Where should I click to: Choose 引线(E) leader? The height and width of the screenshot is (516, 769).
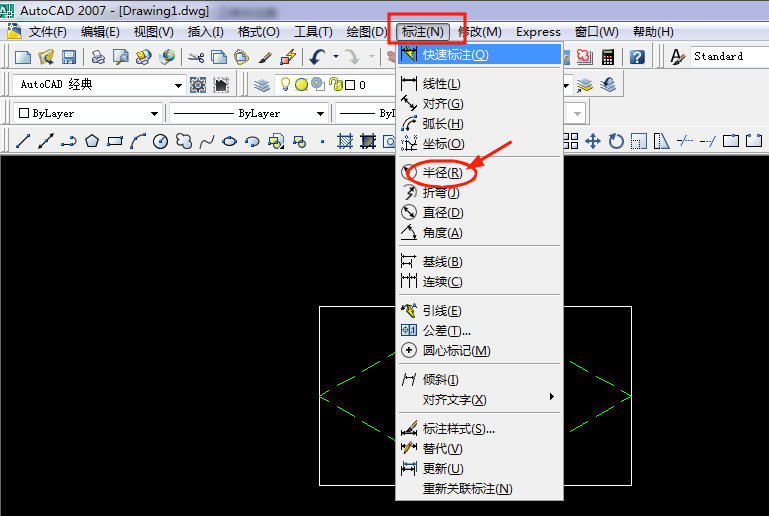click(479, 310)
